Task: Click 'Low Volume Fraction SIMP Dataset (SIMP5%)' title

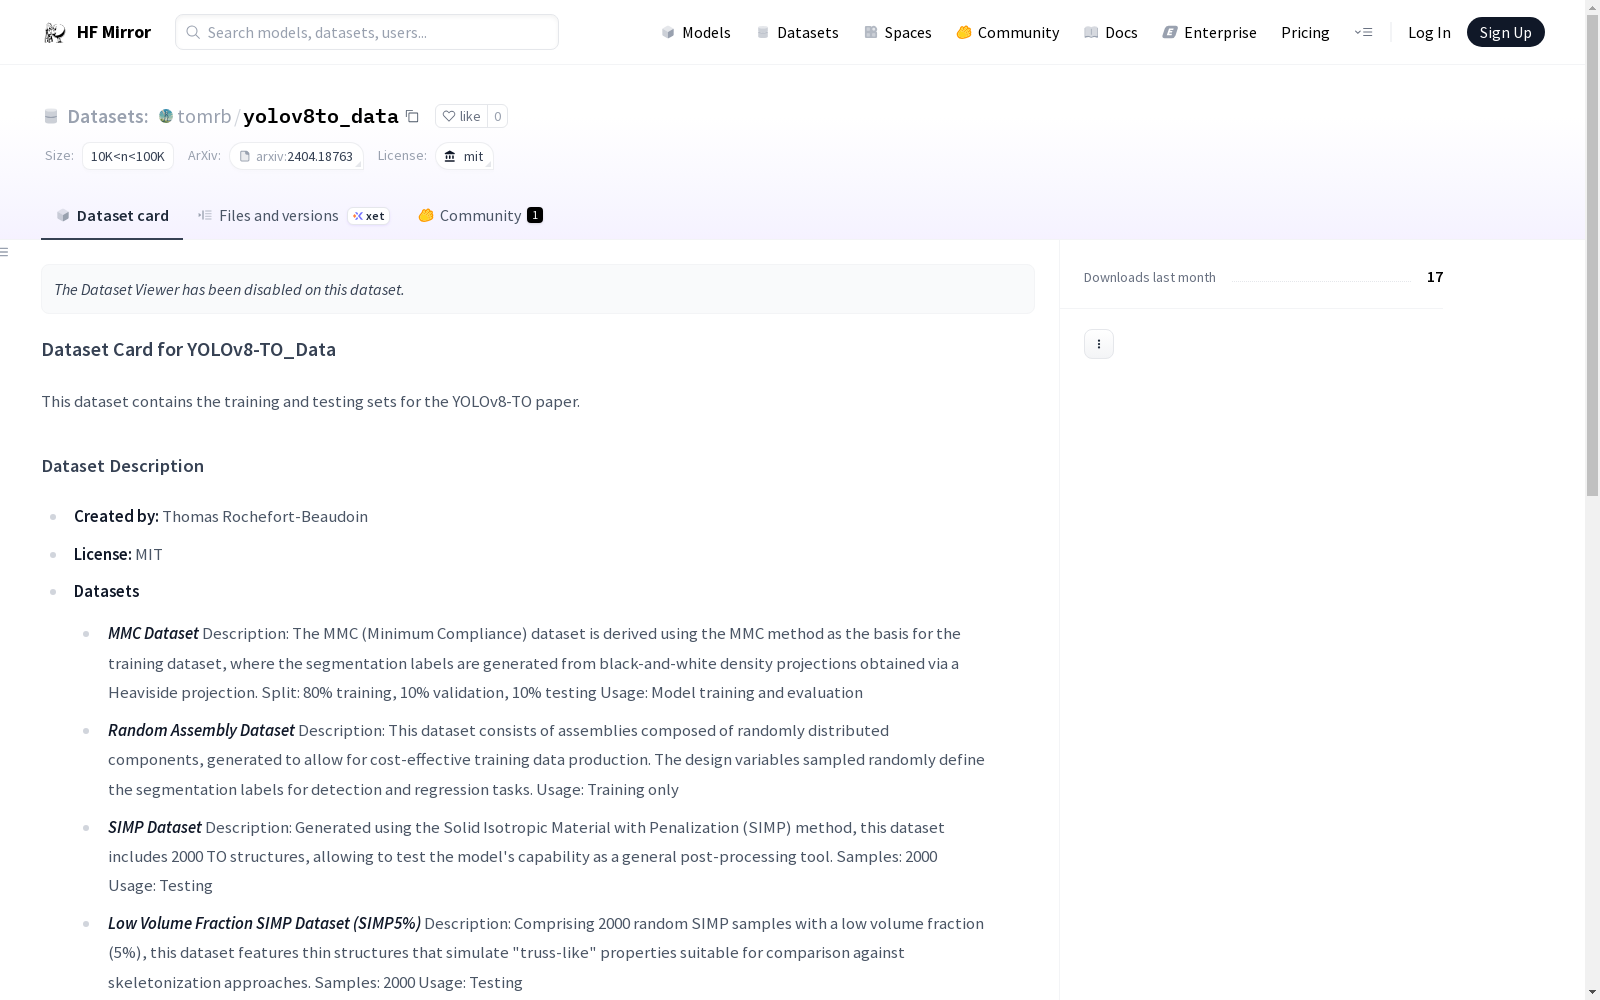Action: (264, 923)
